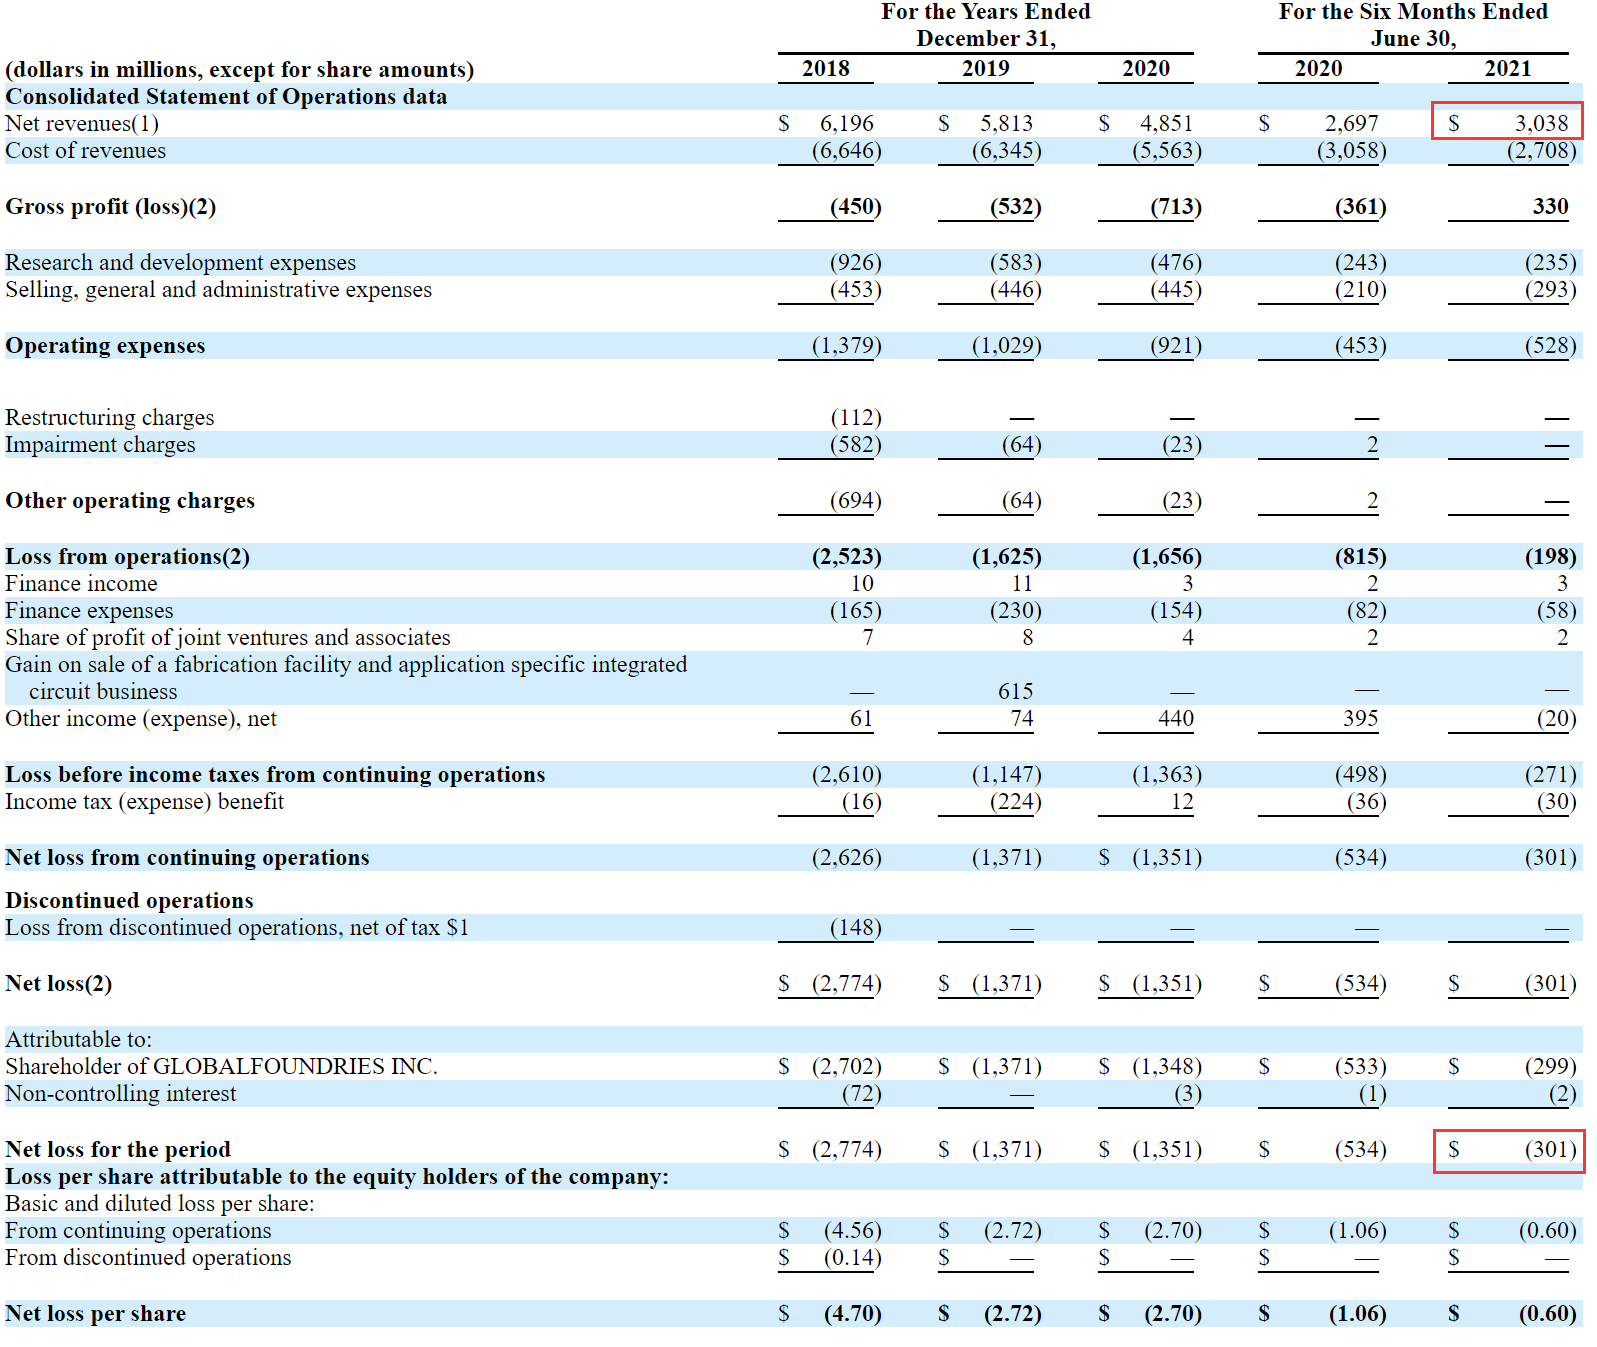Click "For the Years Ended December 31," header

point(986,25)
